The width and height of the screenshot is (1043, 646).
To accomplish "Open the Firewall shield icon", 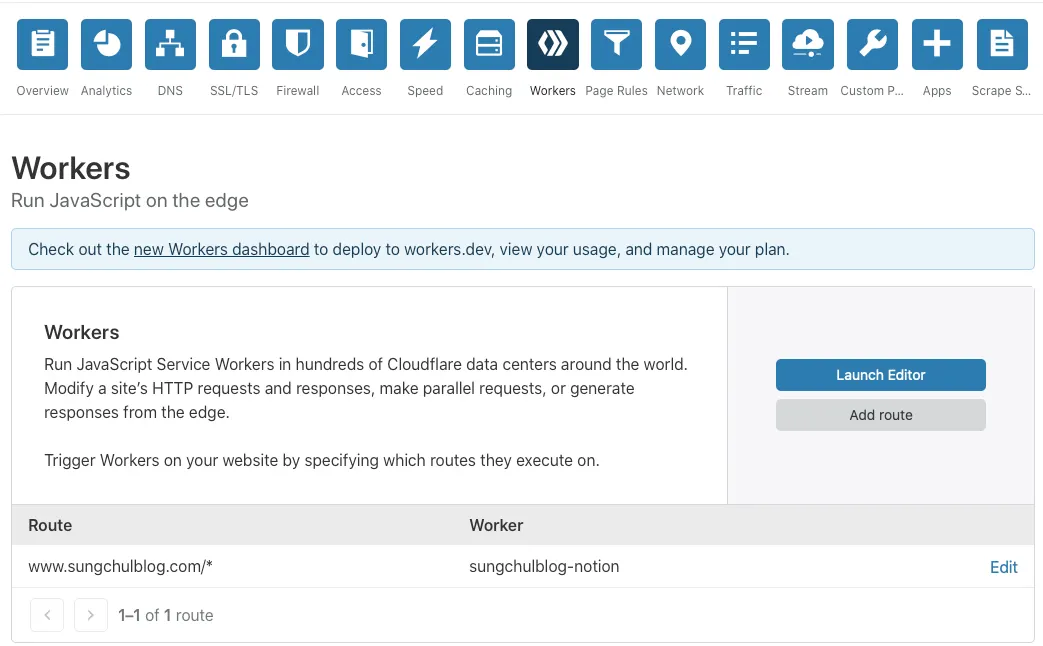I will coord(298,45).
